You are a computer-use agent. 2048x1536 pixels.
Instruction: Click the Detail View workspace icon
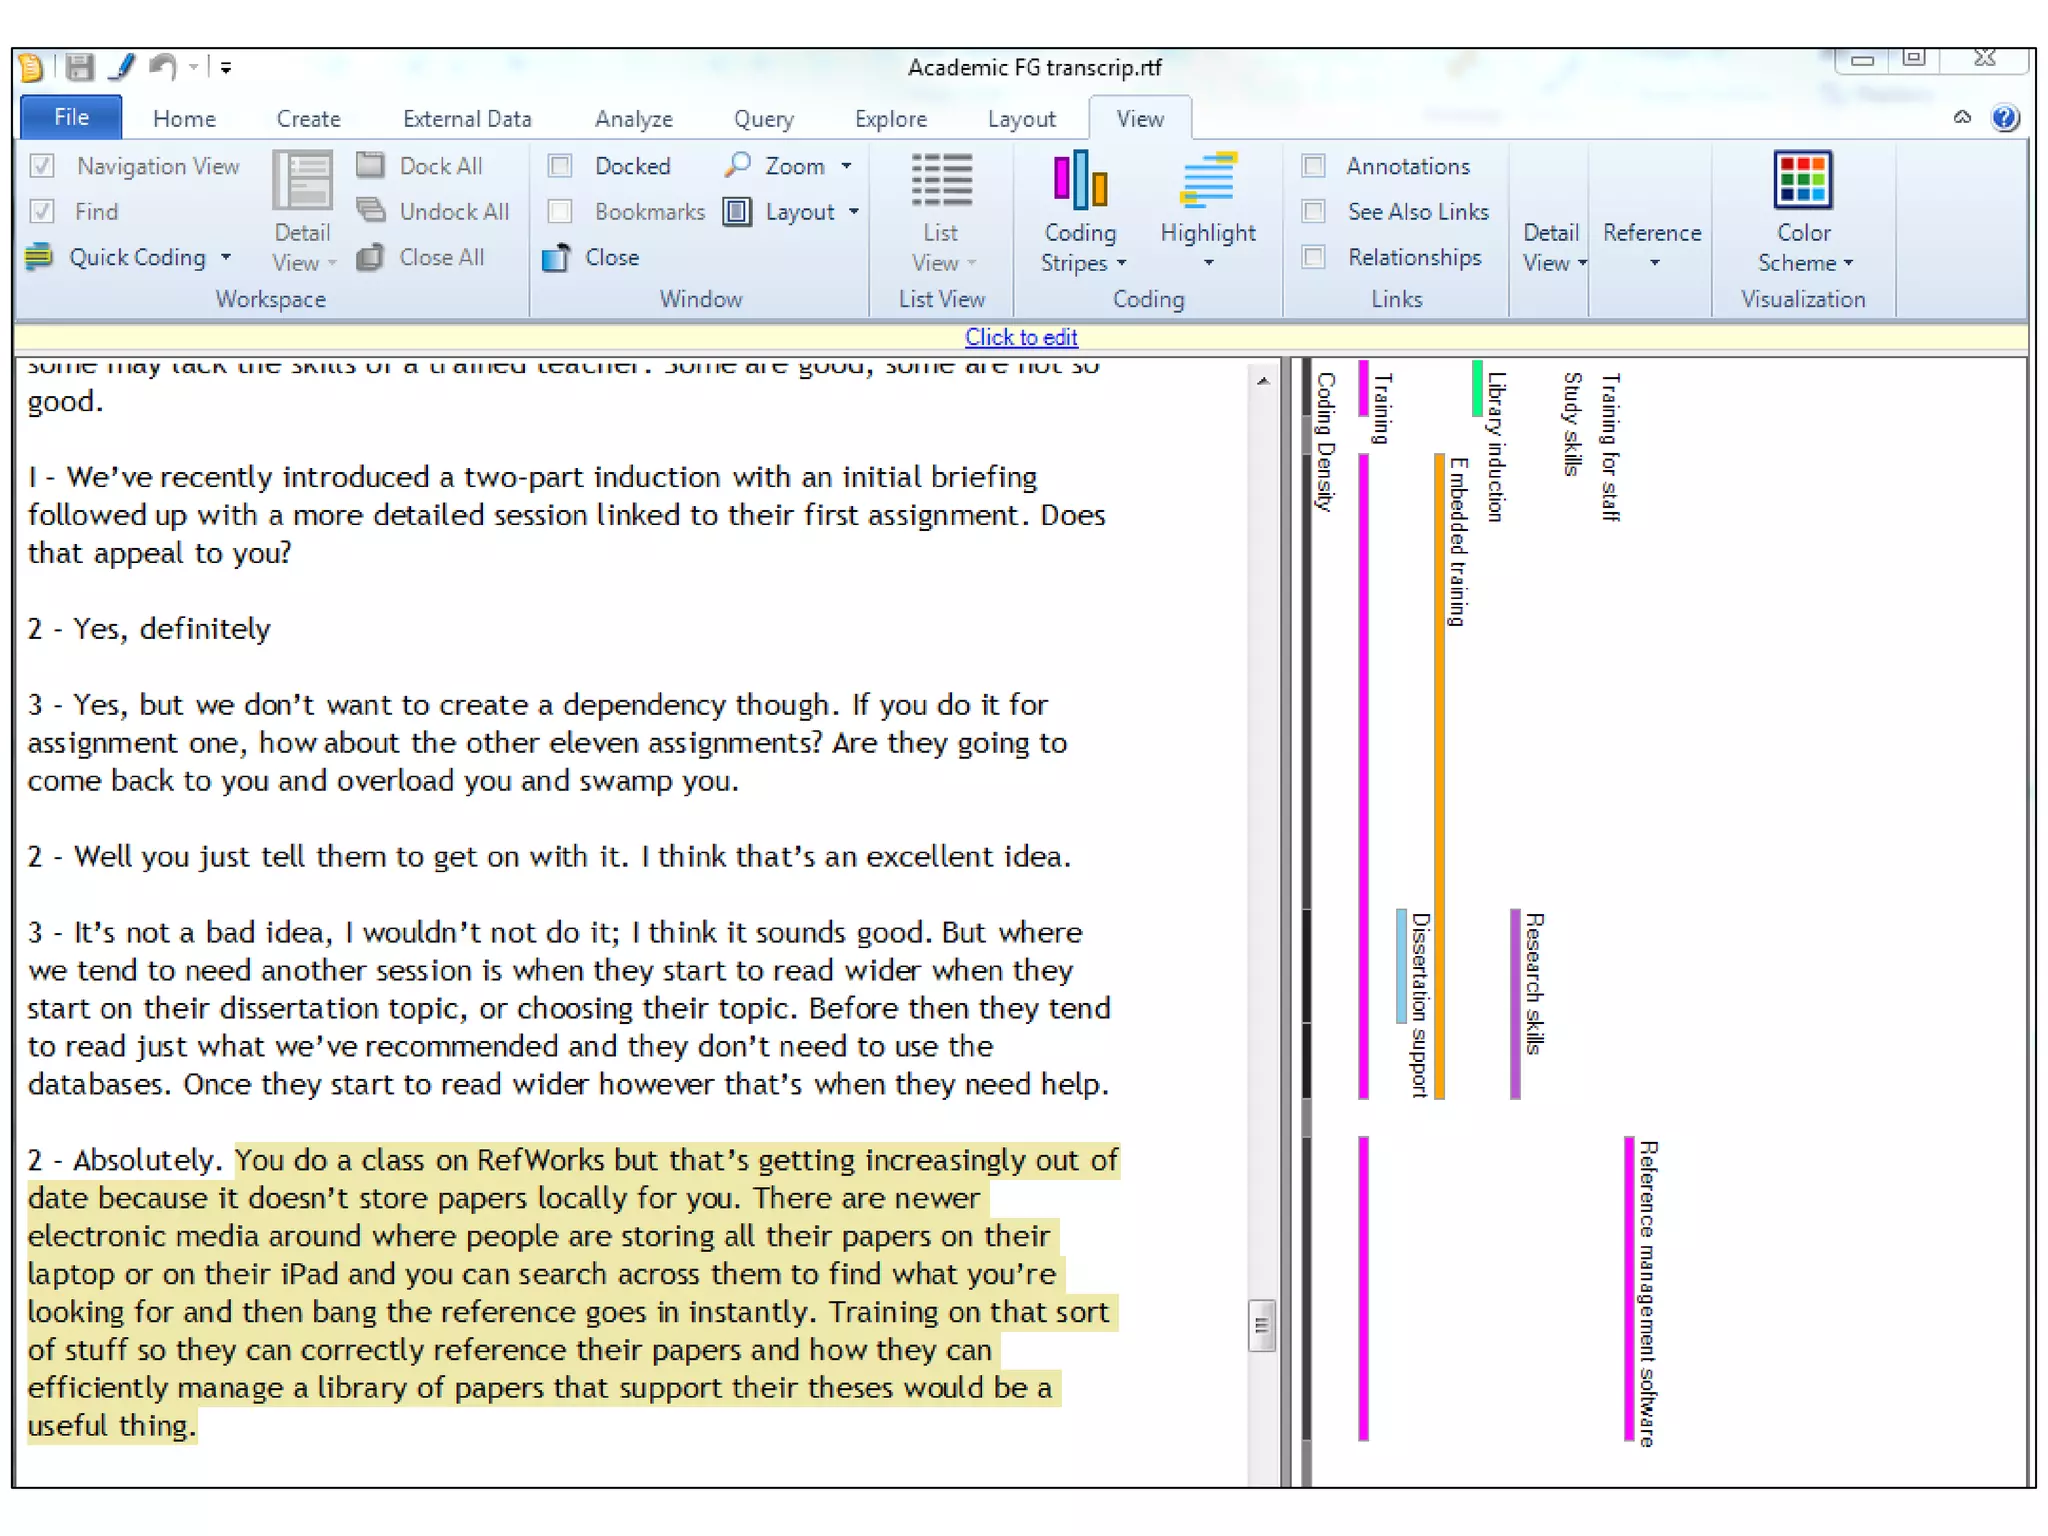302,182
